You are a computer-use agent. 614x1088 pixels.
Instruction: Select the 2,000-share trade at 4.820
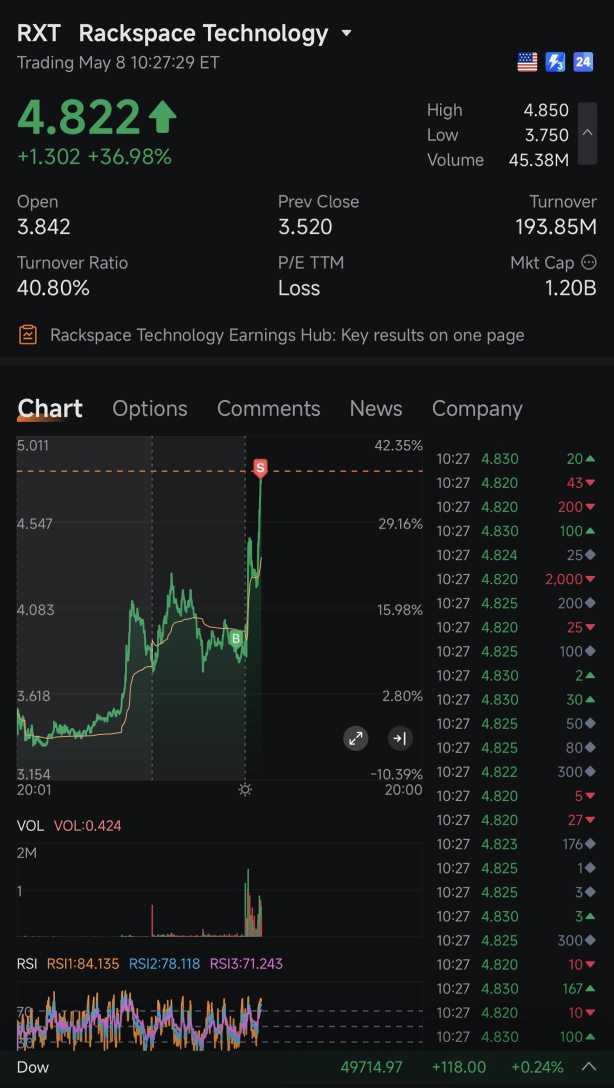pyautogui.click(x=517, y=579)
